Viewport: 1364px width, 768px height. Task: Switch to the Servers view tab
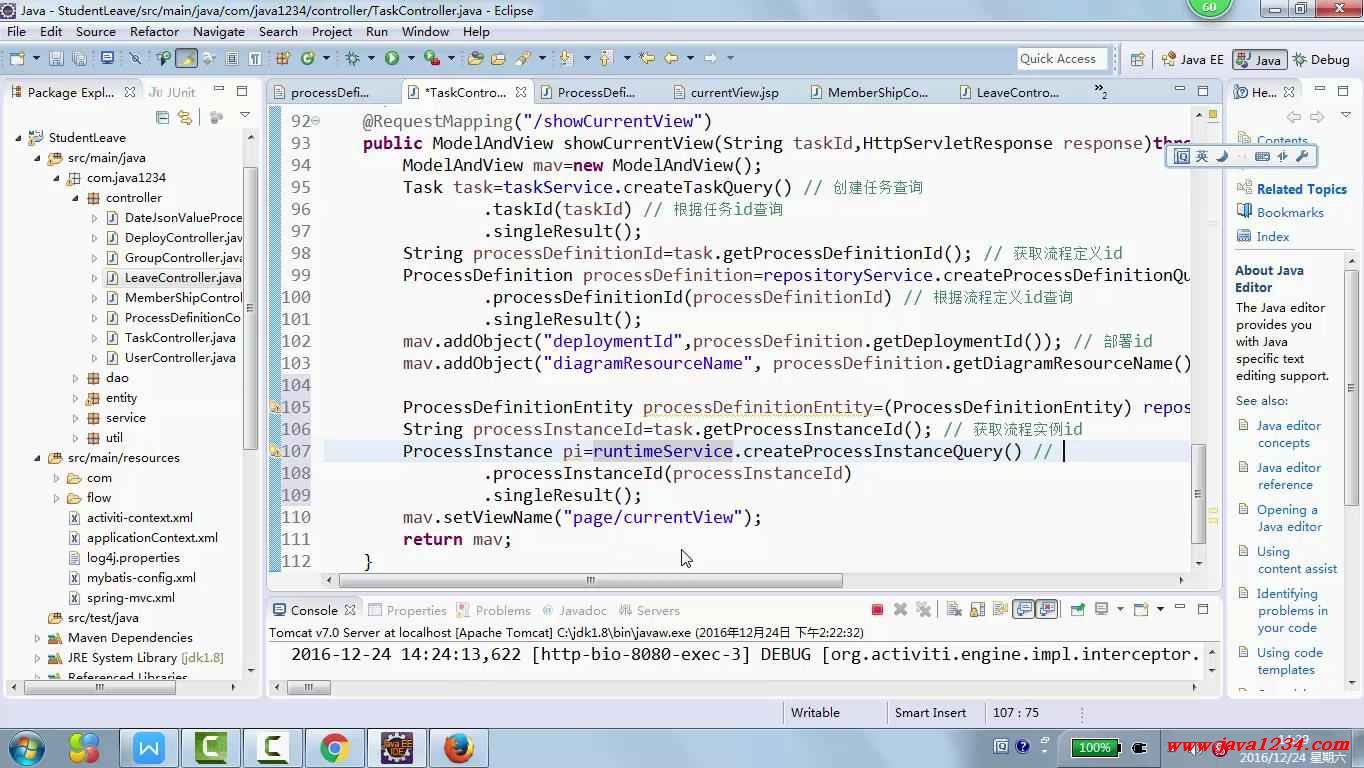point(649,610)
